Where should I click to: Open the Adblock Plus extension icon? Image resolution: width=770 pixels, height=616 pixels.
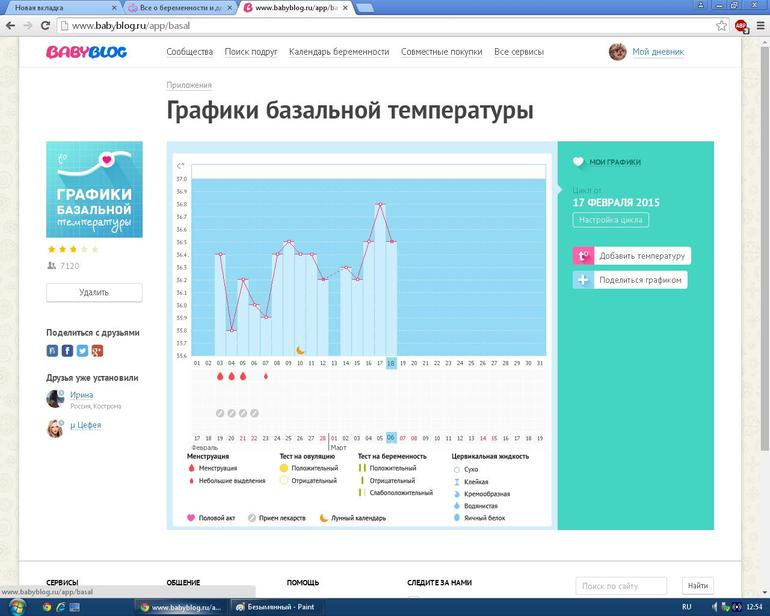(741, 25)
